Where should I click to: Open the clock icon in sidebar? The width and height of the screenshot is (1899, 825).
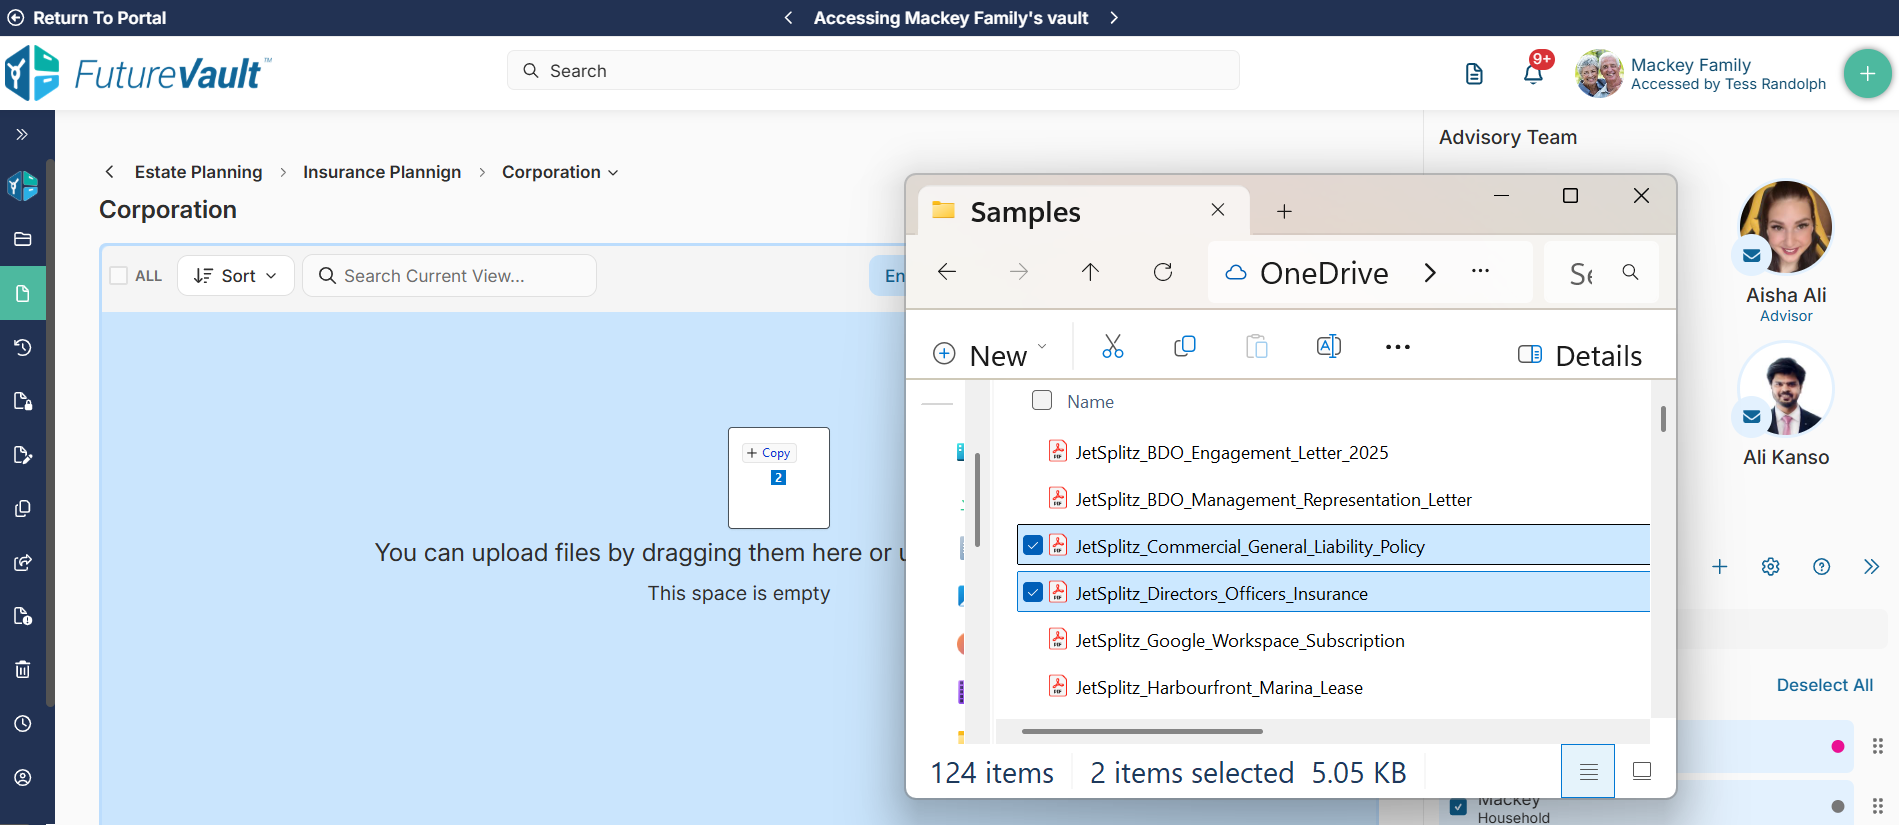(22, 723)
